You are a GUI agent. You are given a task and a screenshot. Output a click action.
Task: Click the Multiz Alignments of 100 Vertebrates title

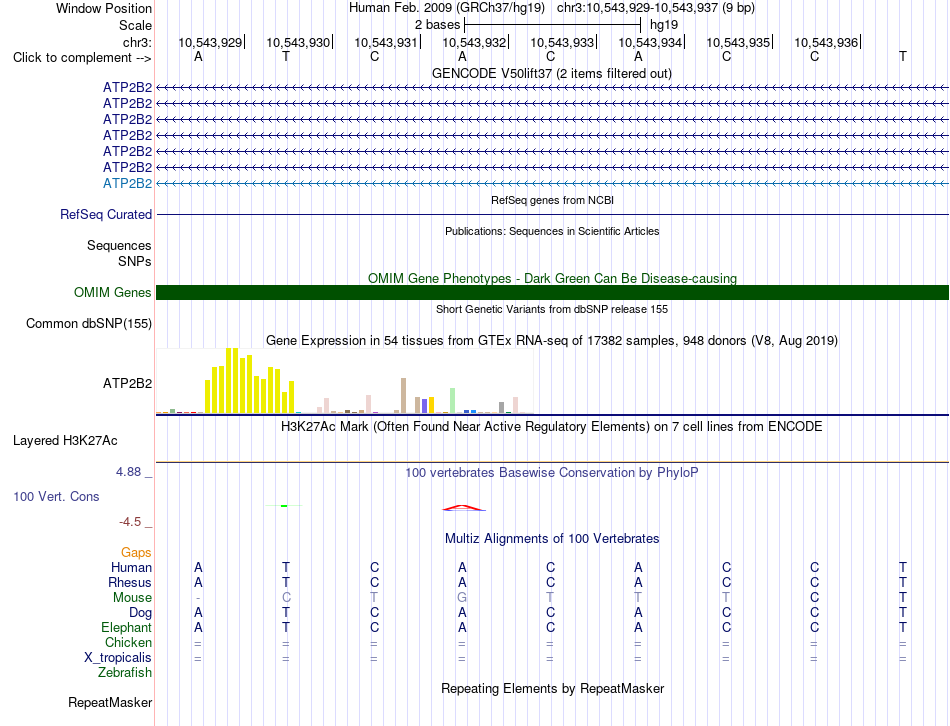coord(552,539)
